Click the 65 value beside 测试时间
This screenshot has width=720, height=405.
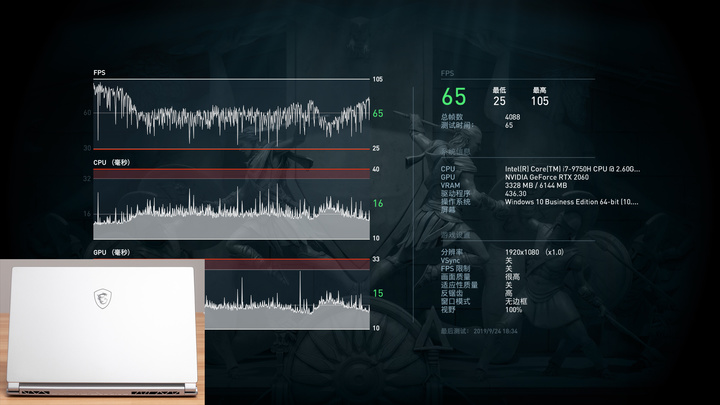(509, 125)
